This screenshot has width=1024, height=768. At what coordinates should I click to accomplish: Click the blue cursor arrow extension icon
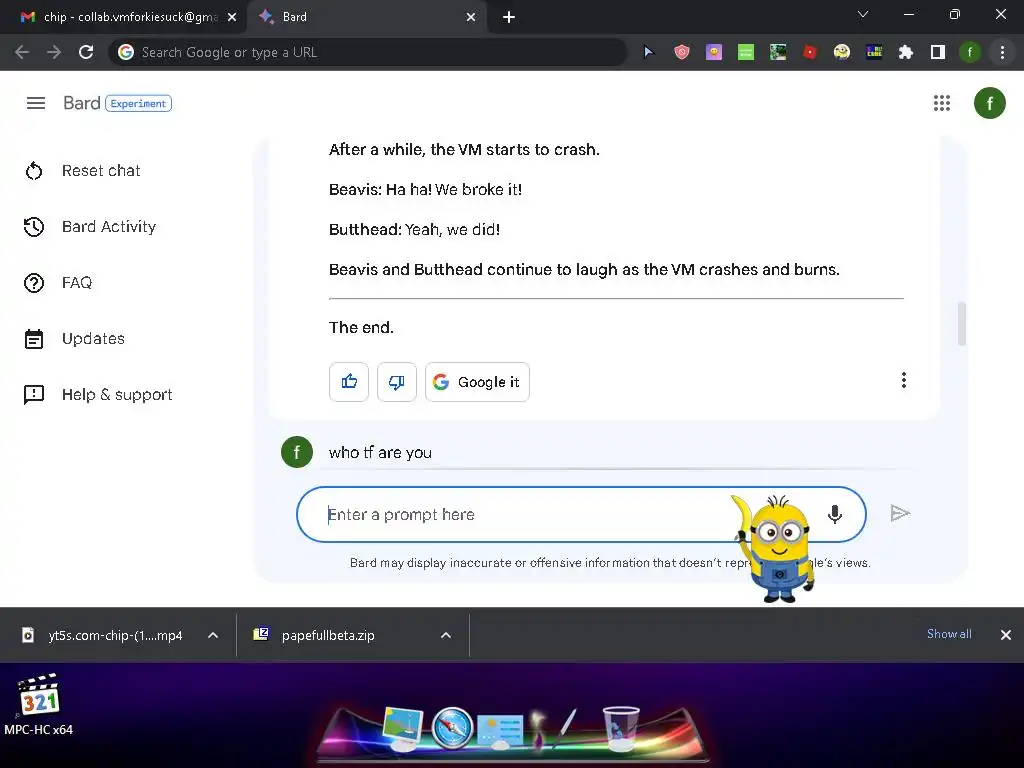pyautogui.click(x=648, y=52)
